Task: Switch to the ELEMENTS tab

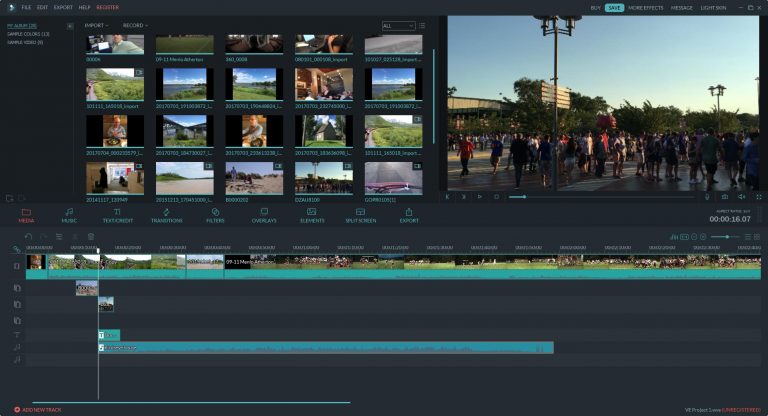Action: coord(312,215)
